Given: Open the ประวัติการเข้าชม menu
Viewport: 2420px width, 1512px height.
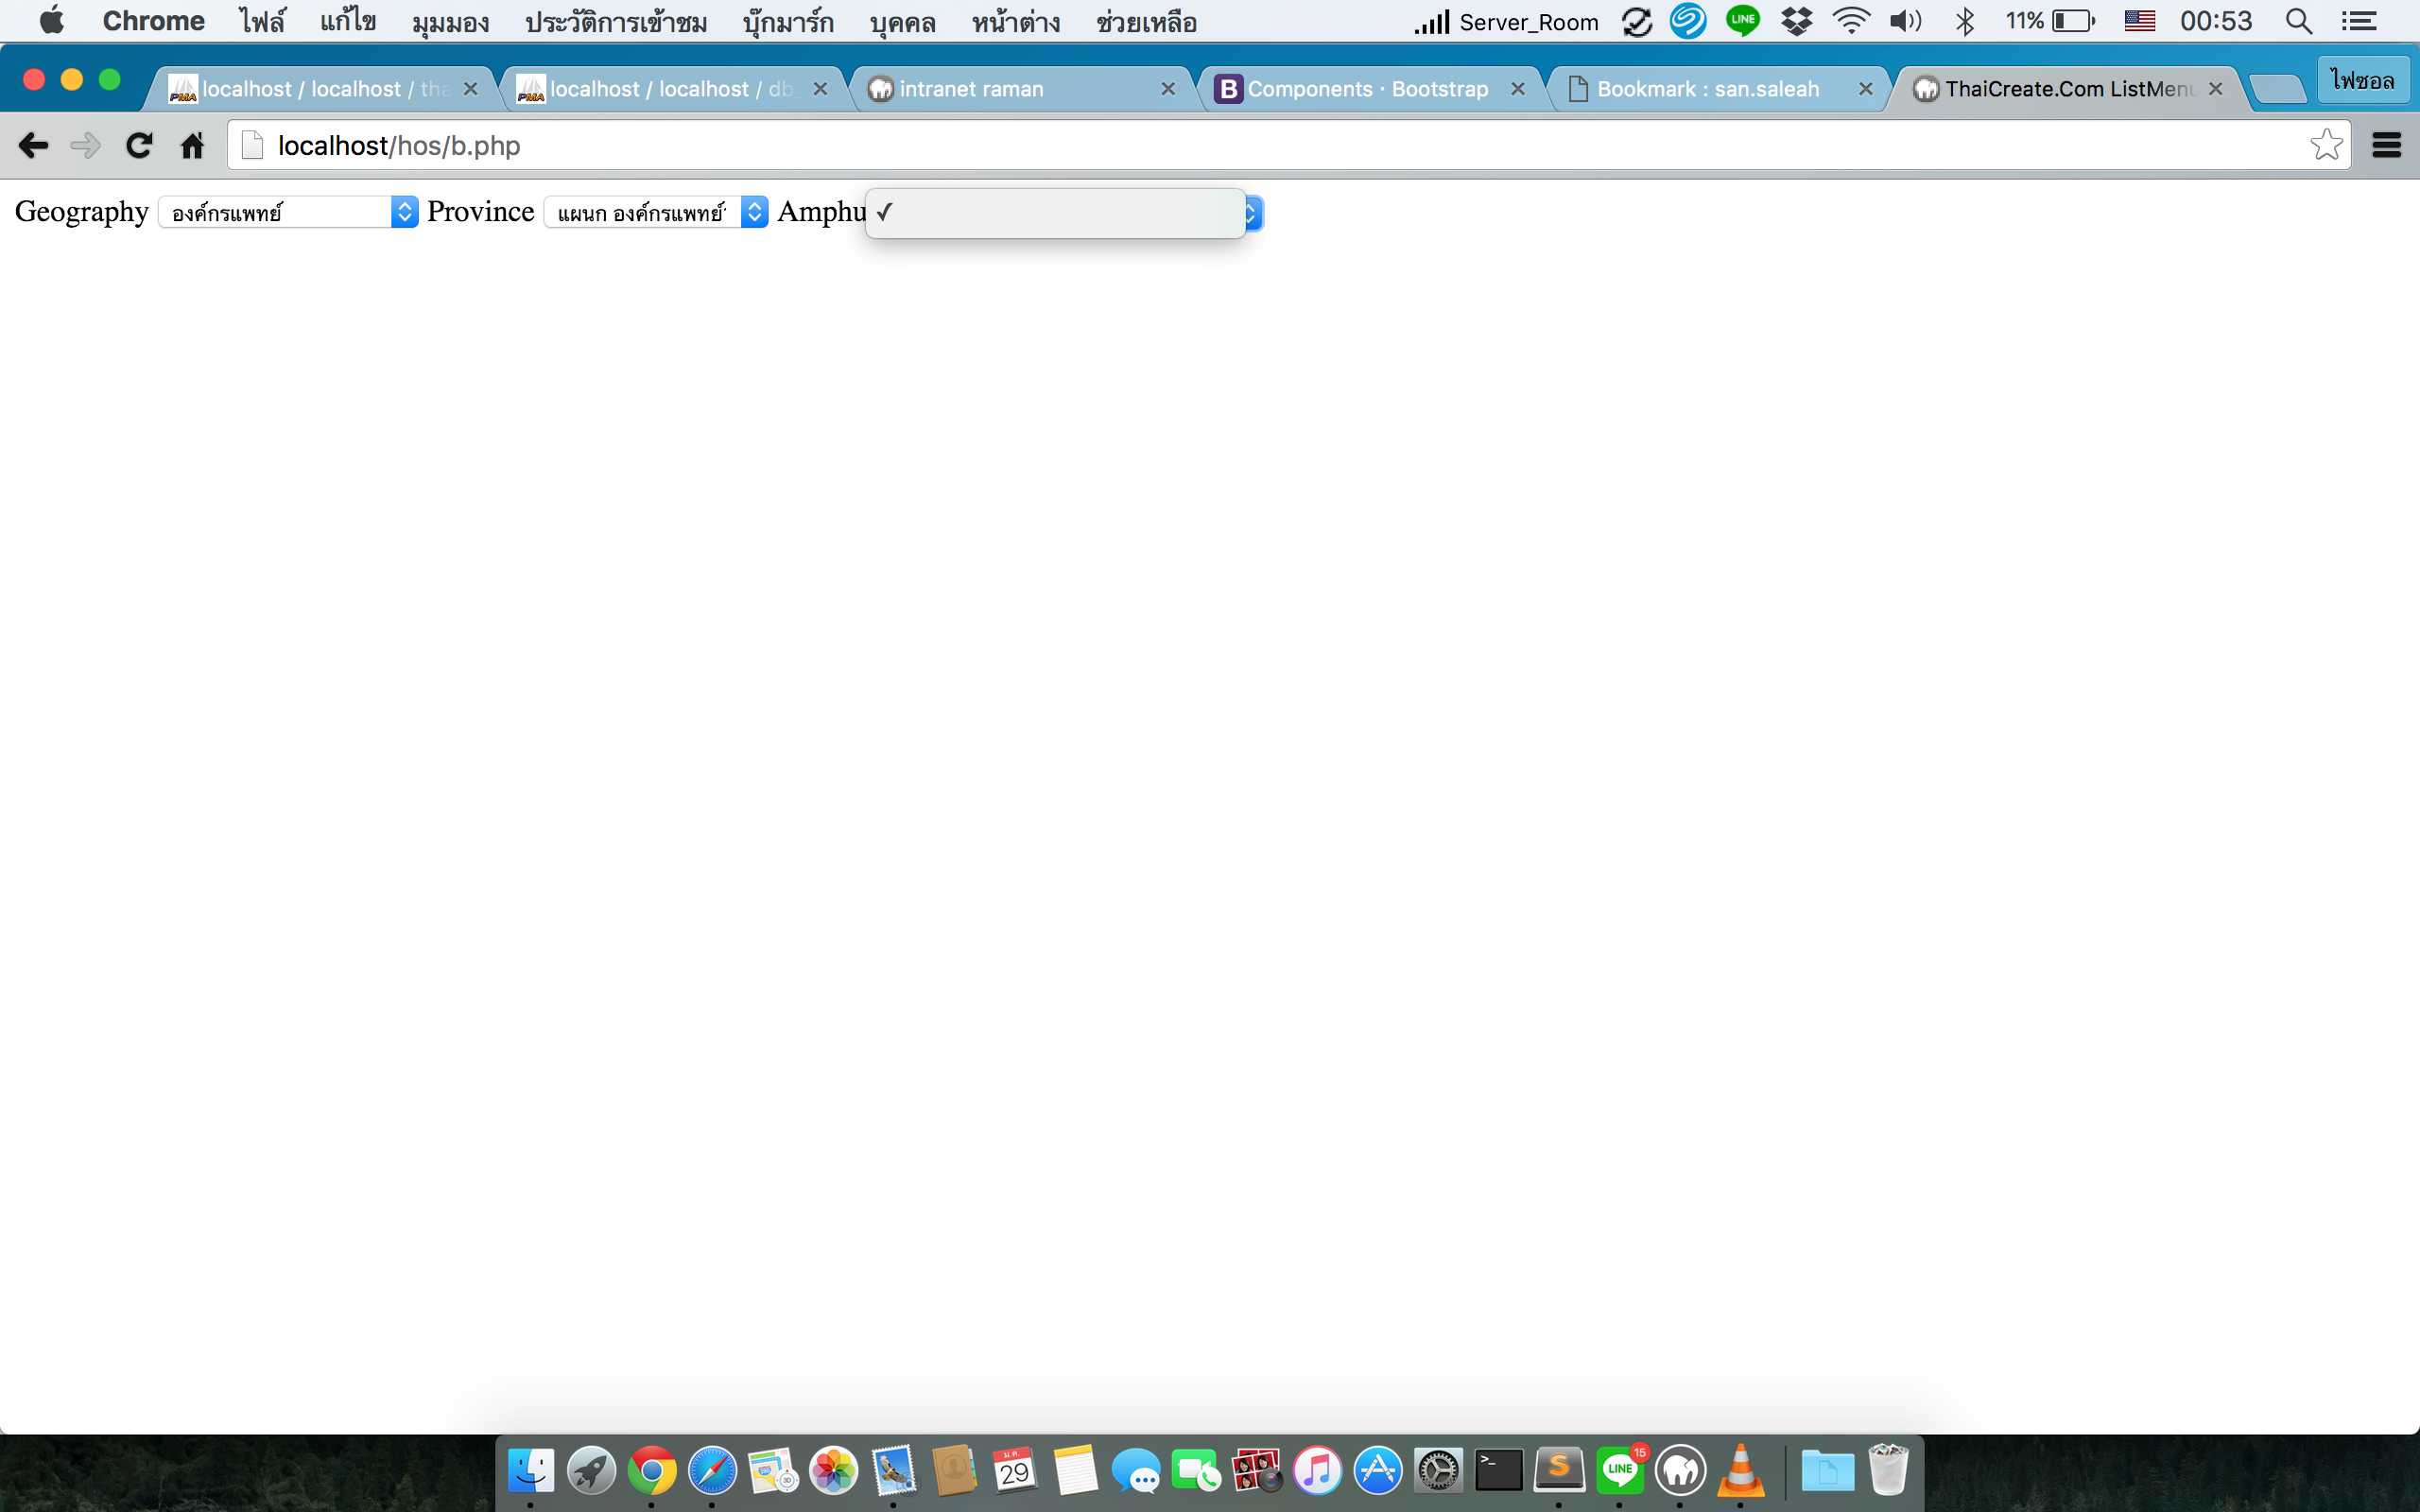Looking at the screenshot, I should point(616,21).
